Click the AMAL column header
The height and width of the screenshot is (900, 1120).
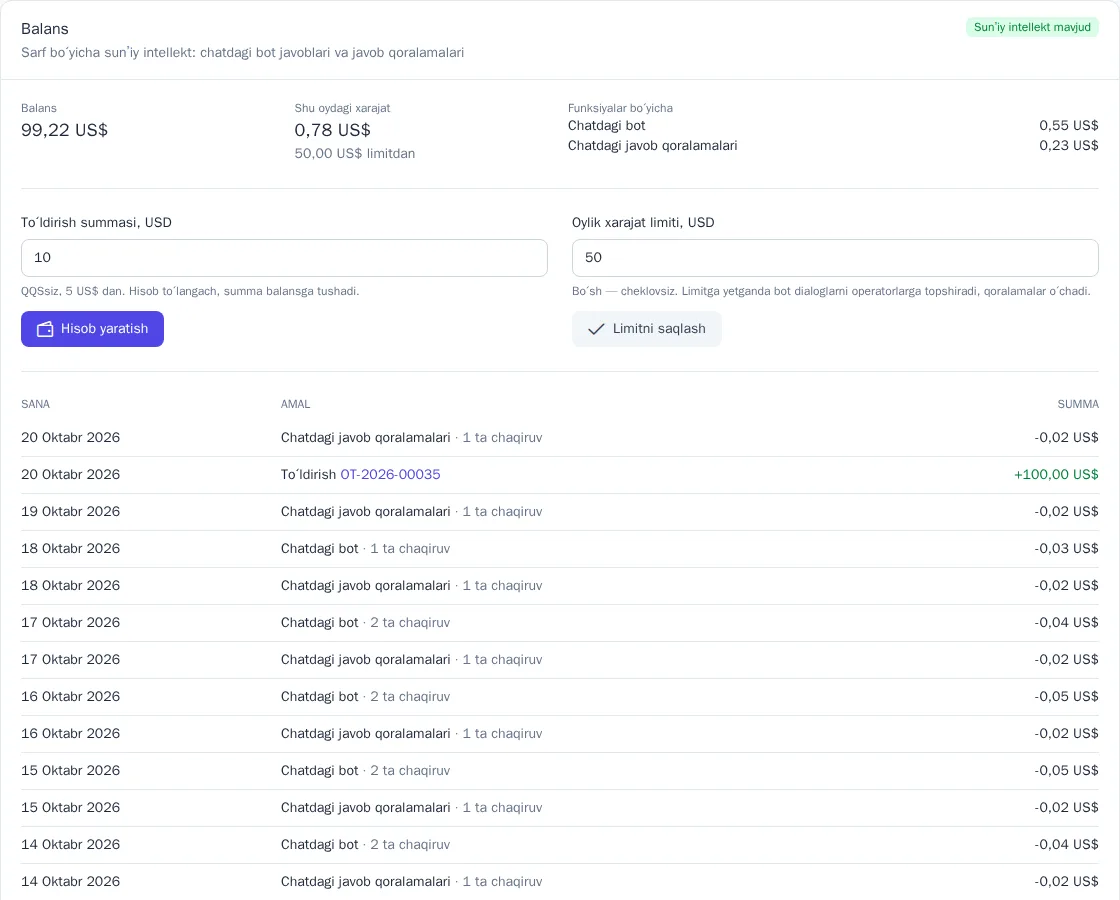coord(295,404)
